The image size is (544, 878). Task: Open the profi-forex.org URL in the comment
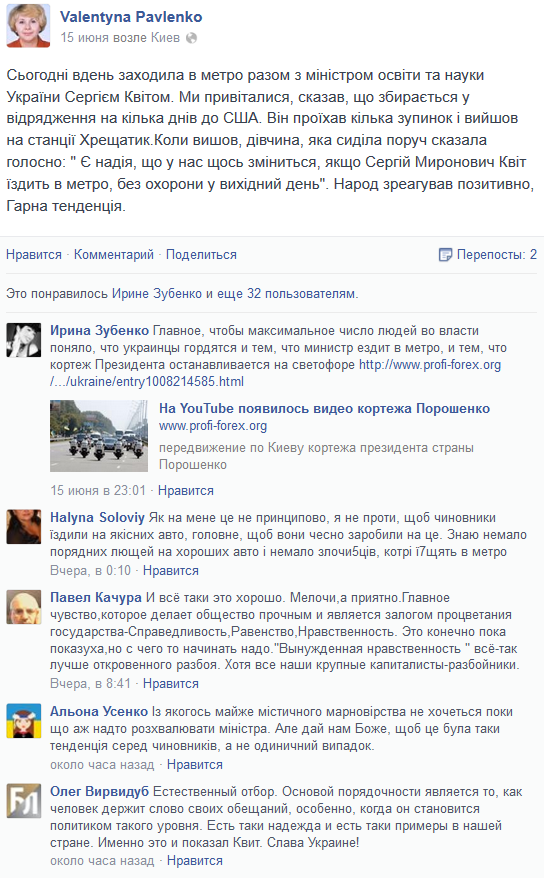pos(275,373)
